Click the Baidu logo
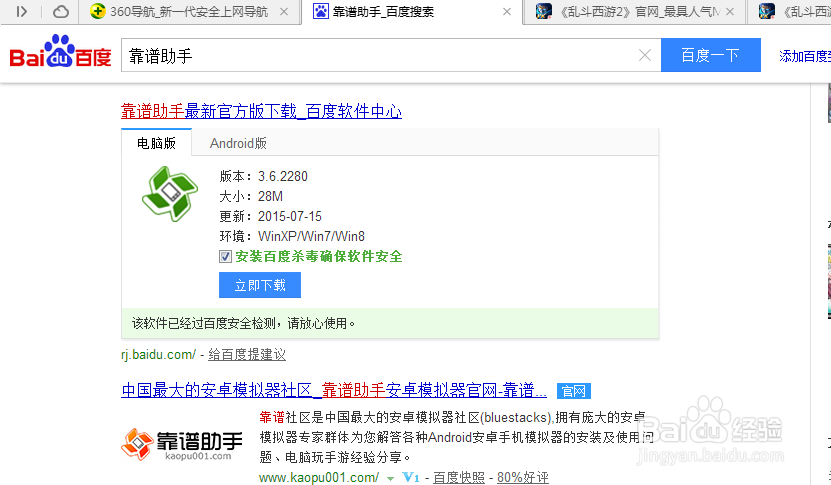This screenshot has width=831, height=485. coord(60,52)
